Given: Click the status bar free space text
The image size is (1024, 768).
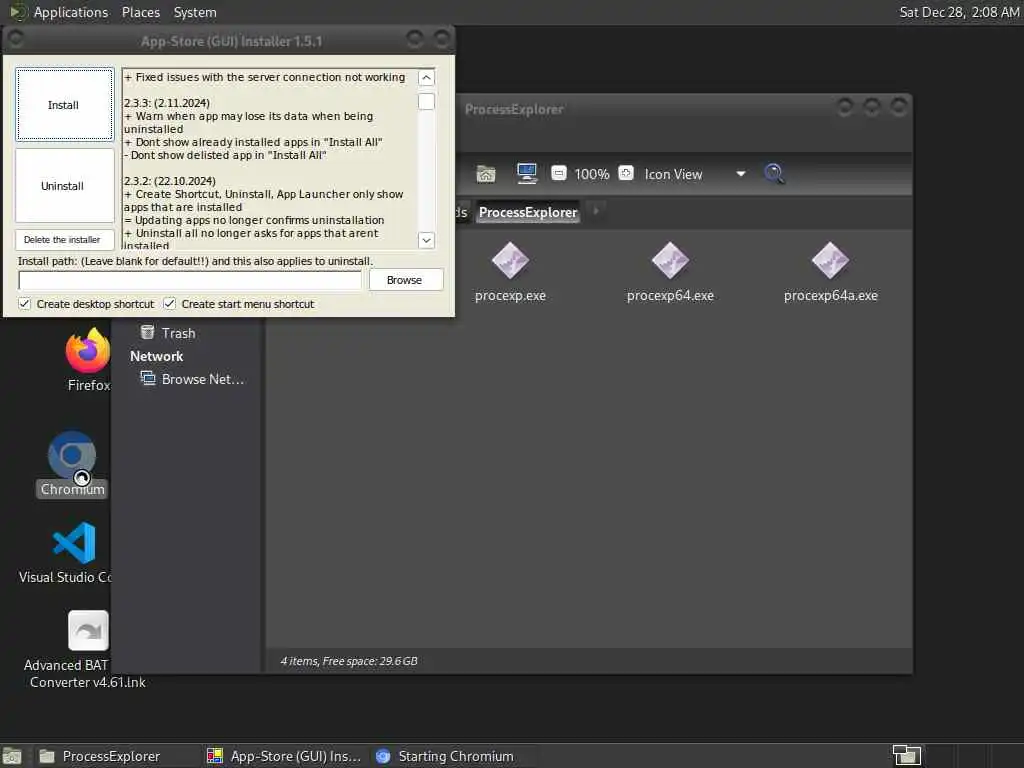Looking at the screenshot, I should 349,661.
